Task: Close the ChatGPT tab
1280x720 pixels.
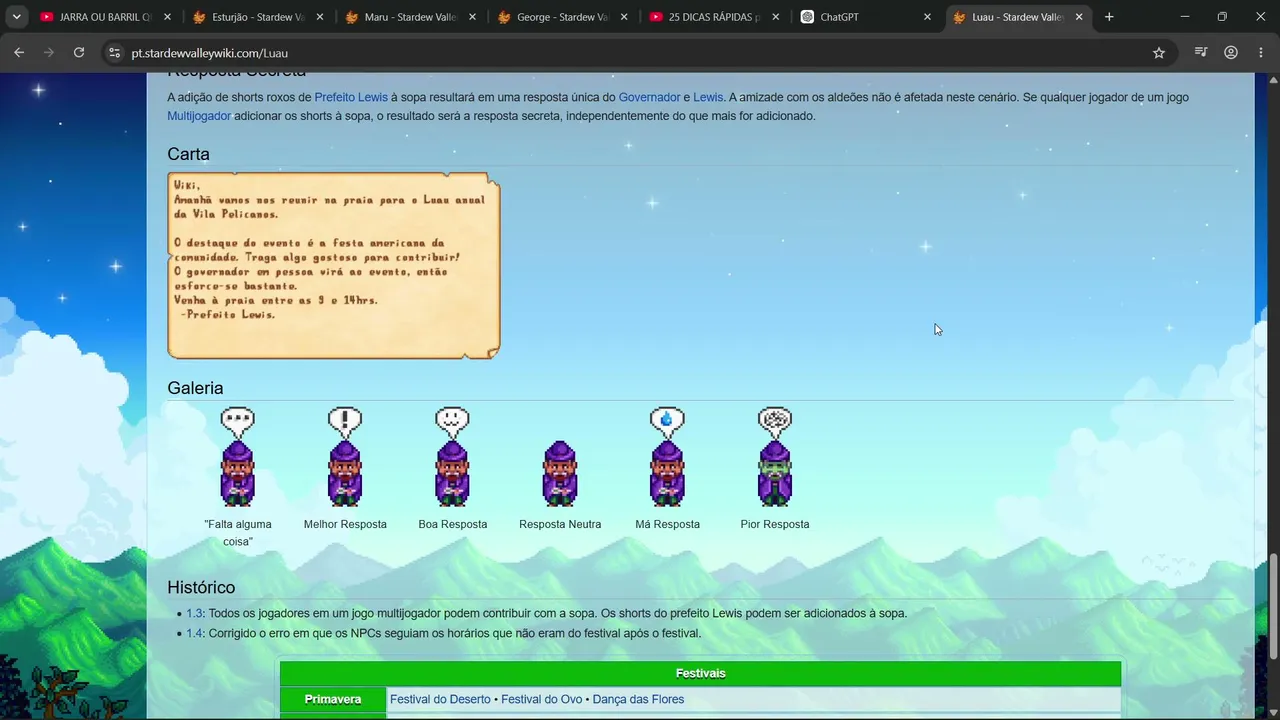Action: coord(927,17)
